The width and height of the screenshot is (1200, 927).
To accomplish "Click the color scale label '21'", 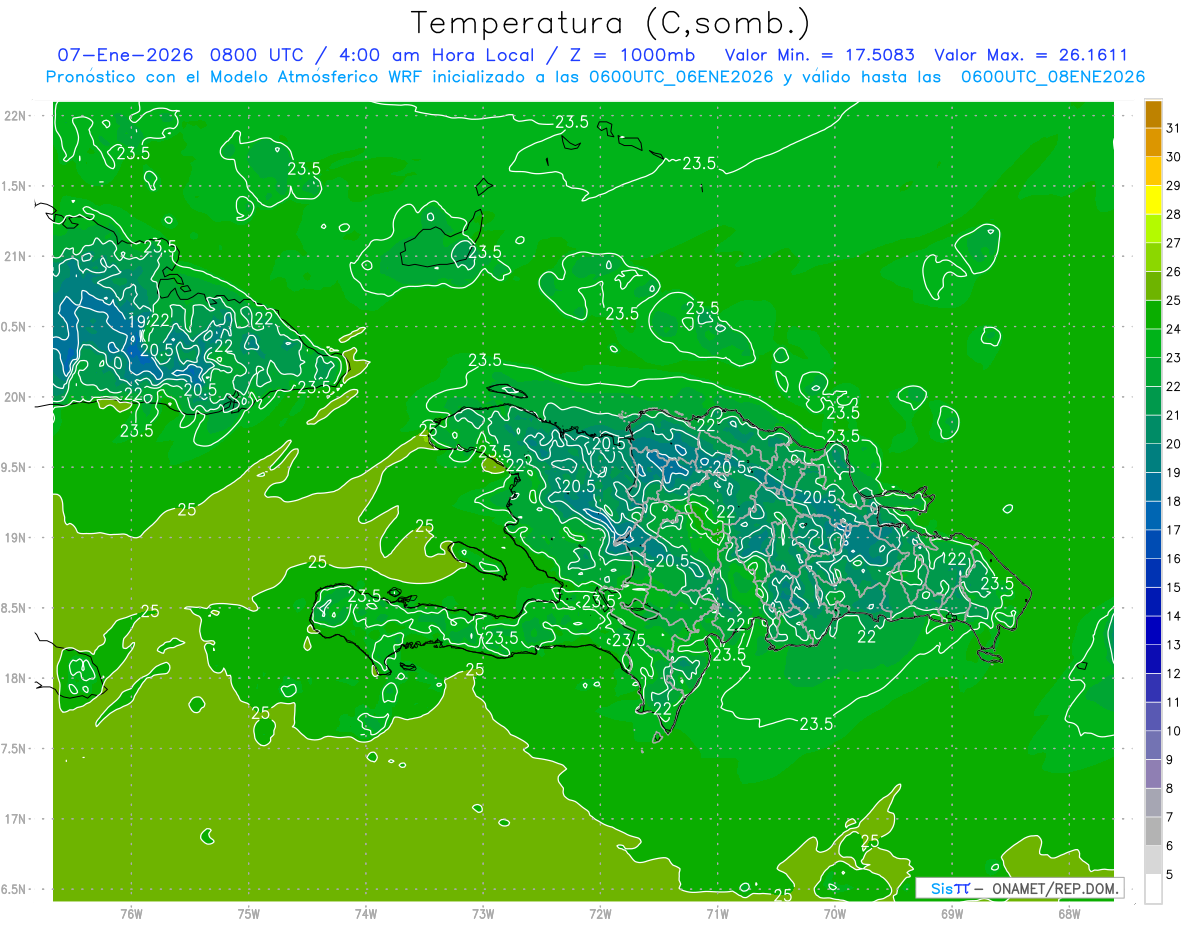I will tap(1174, 416).
